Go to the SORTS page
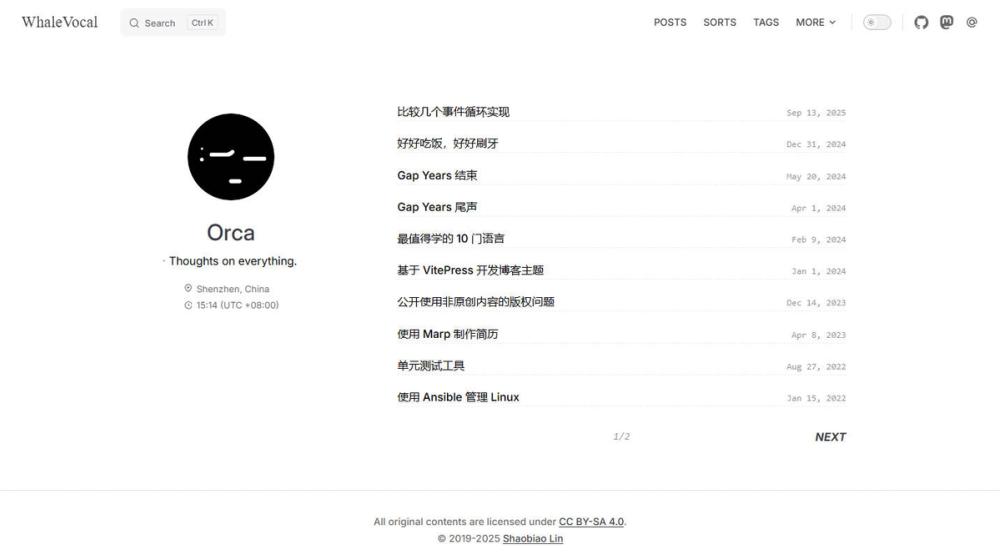1000x560 pixels. coord(719,22)
